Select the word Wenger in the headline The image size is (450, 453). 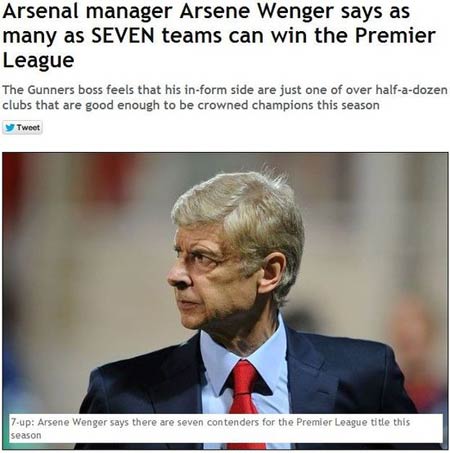click(296, 12)
